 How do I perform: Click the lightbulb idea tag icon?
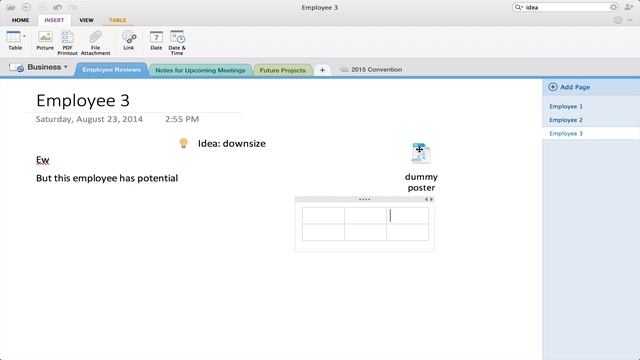pyautogui.click(x=184, y=143)
